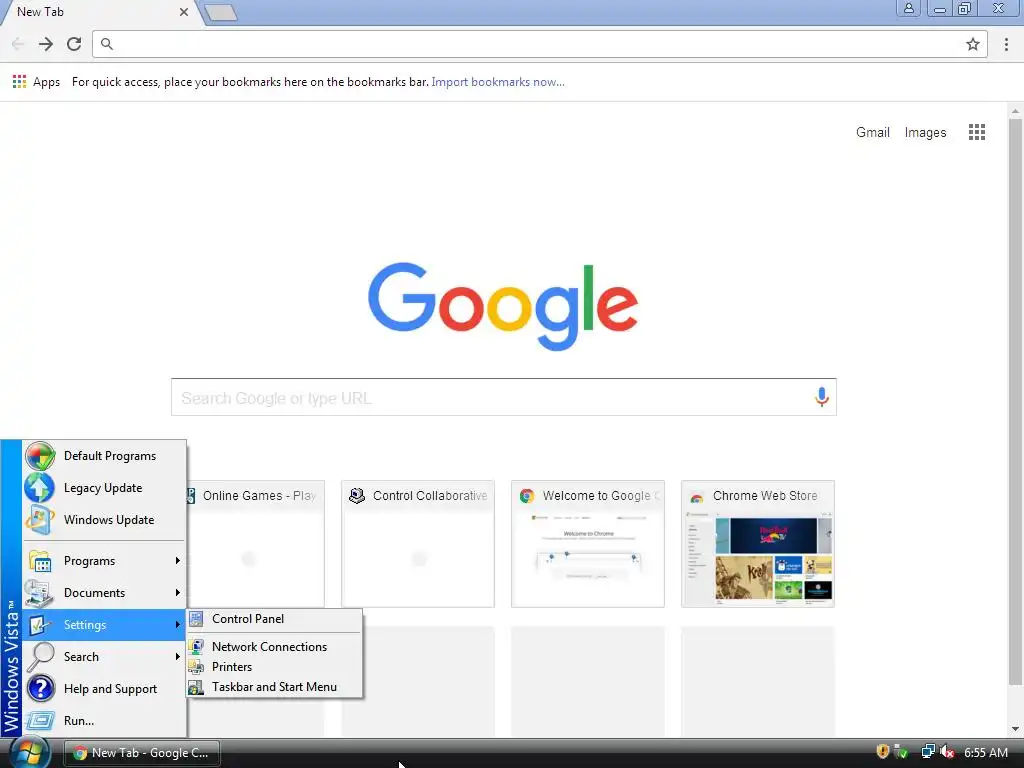This screenshot has height=768, width=1024.
Task: Bookmark this page with star icon
Action: [x=973, y=44]
